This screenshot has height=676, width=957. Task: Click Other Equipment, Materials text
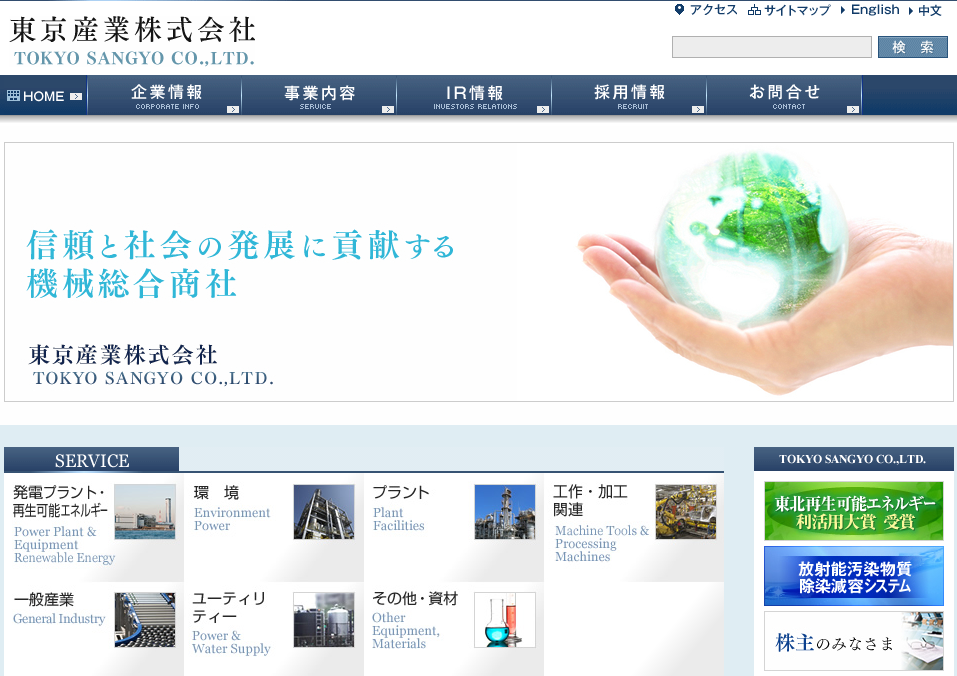coord(405,631)
